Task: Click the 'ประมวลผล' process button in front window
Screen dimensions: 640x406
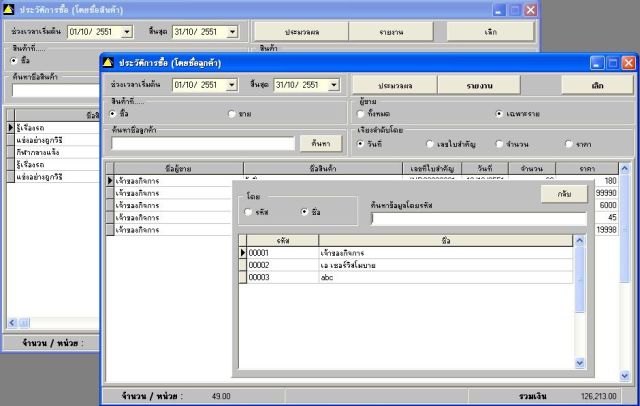Action: click(395, 86)
